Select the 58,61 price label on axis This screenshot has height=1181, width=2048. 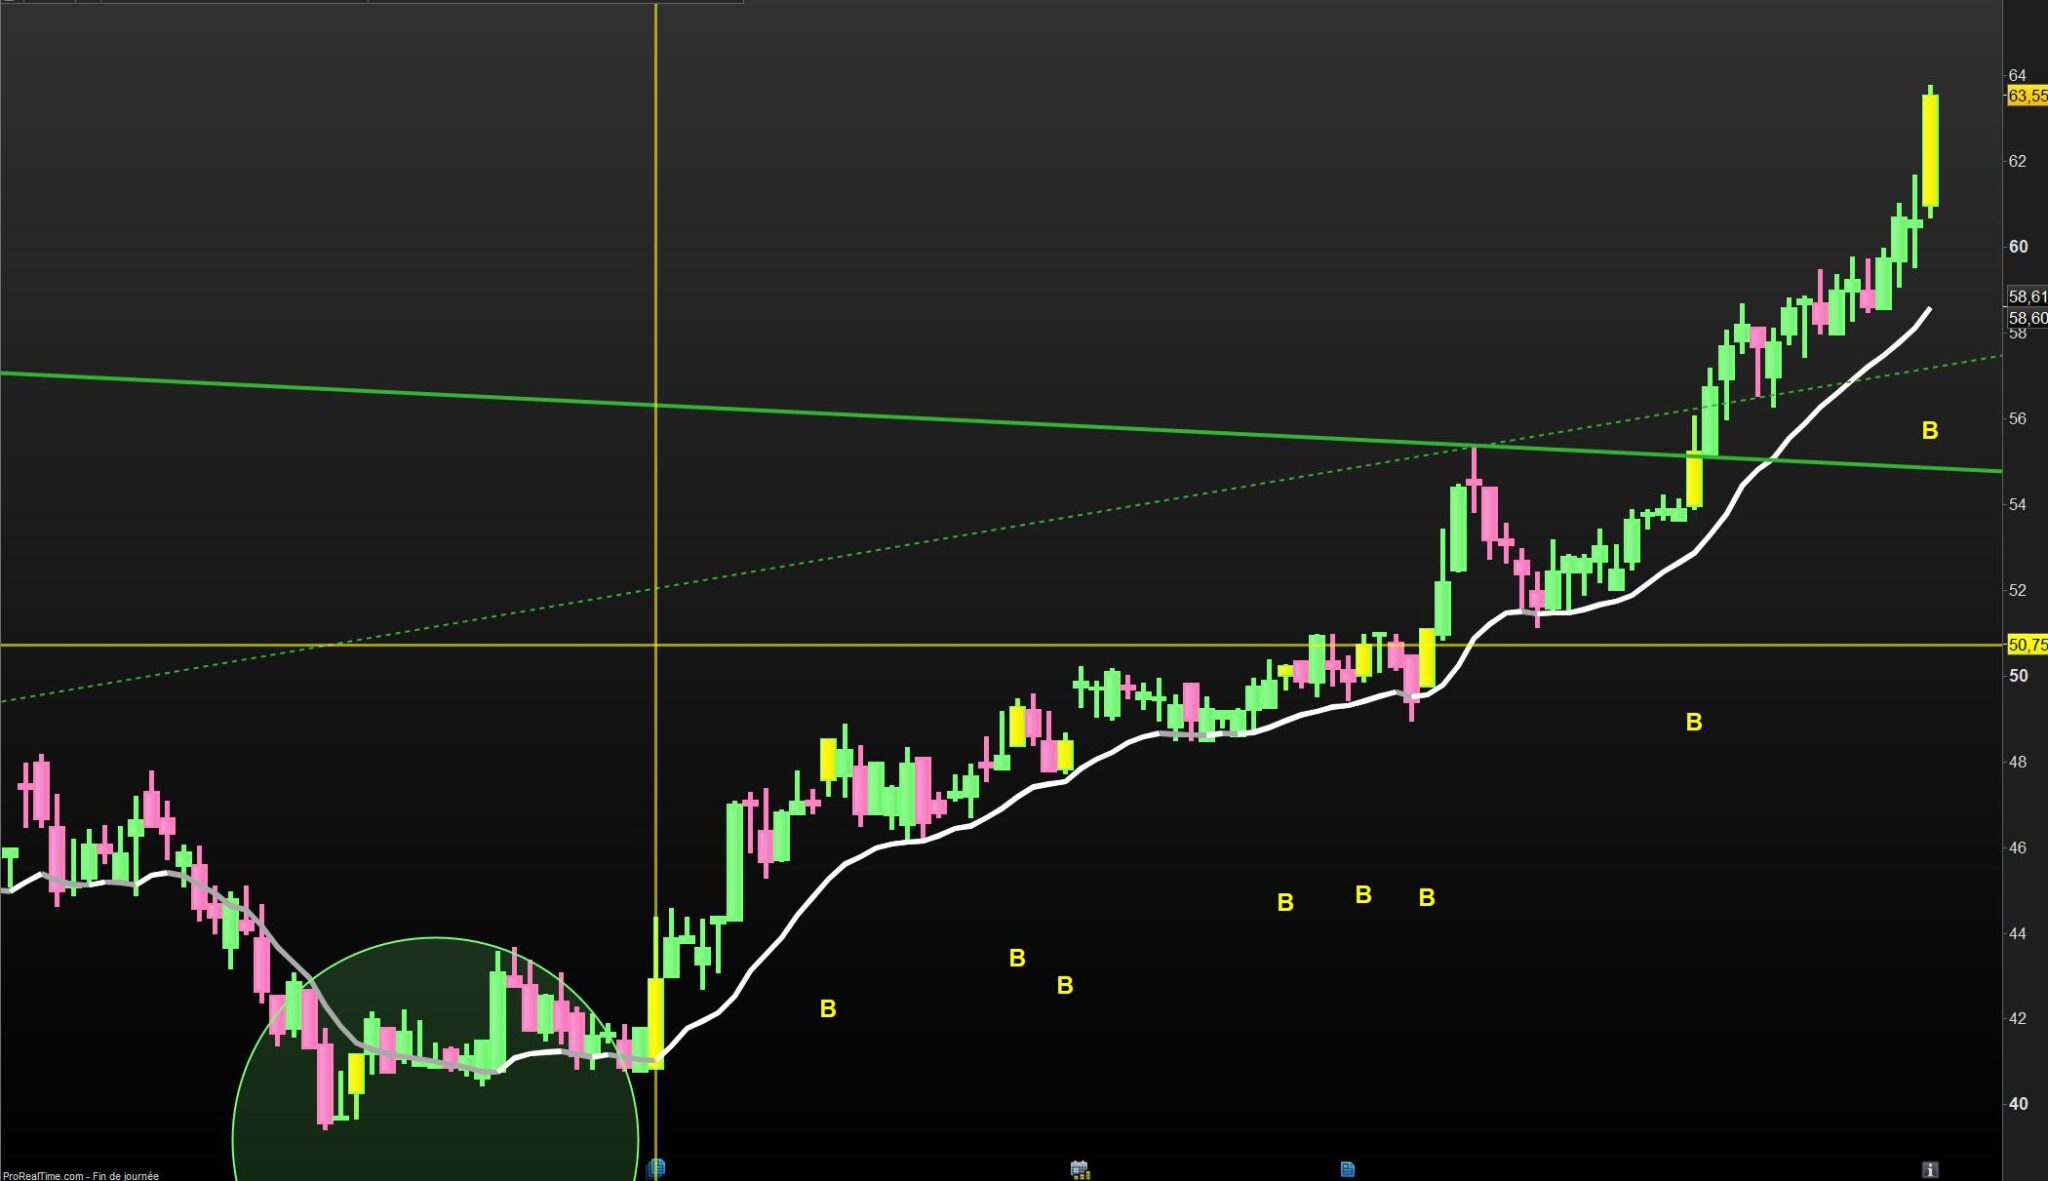(x=2027, y=297)
